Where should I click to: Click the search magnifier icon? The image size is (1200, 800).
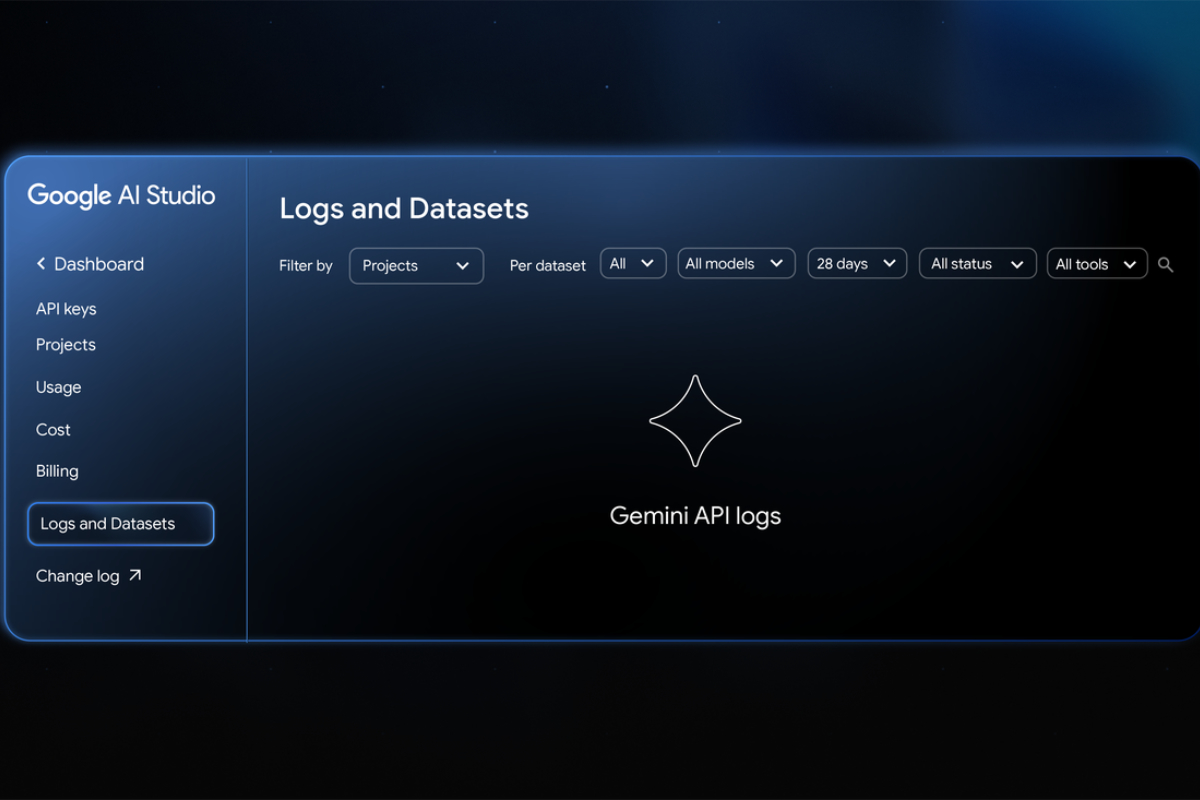pos(1165,265)
